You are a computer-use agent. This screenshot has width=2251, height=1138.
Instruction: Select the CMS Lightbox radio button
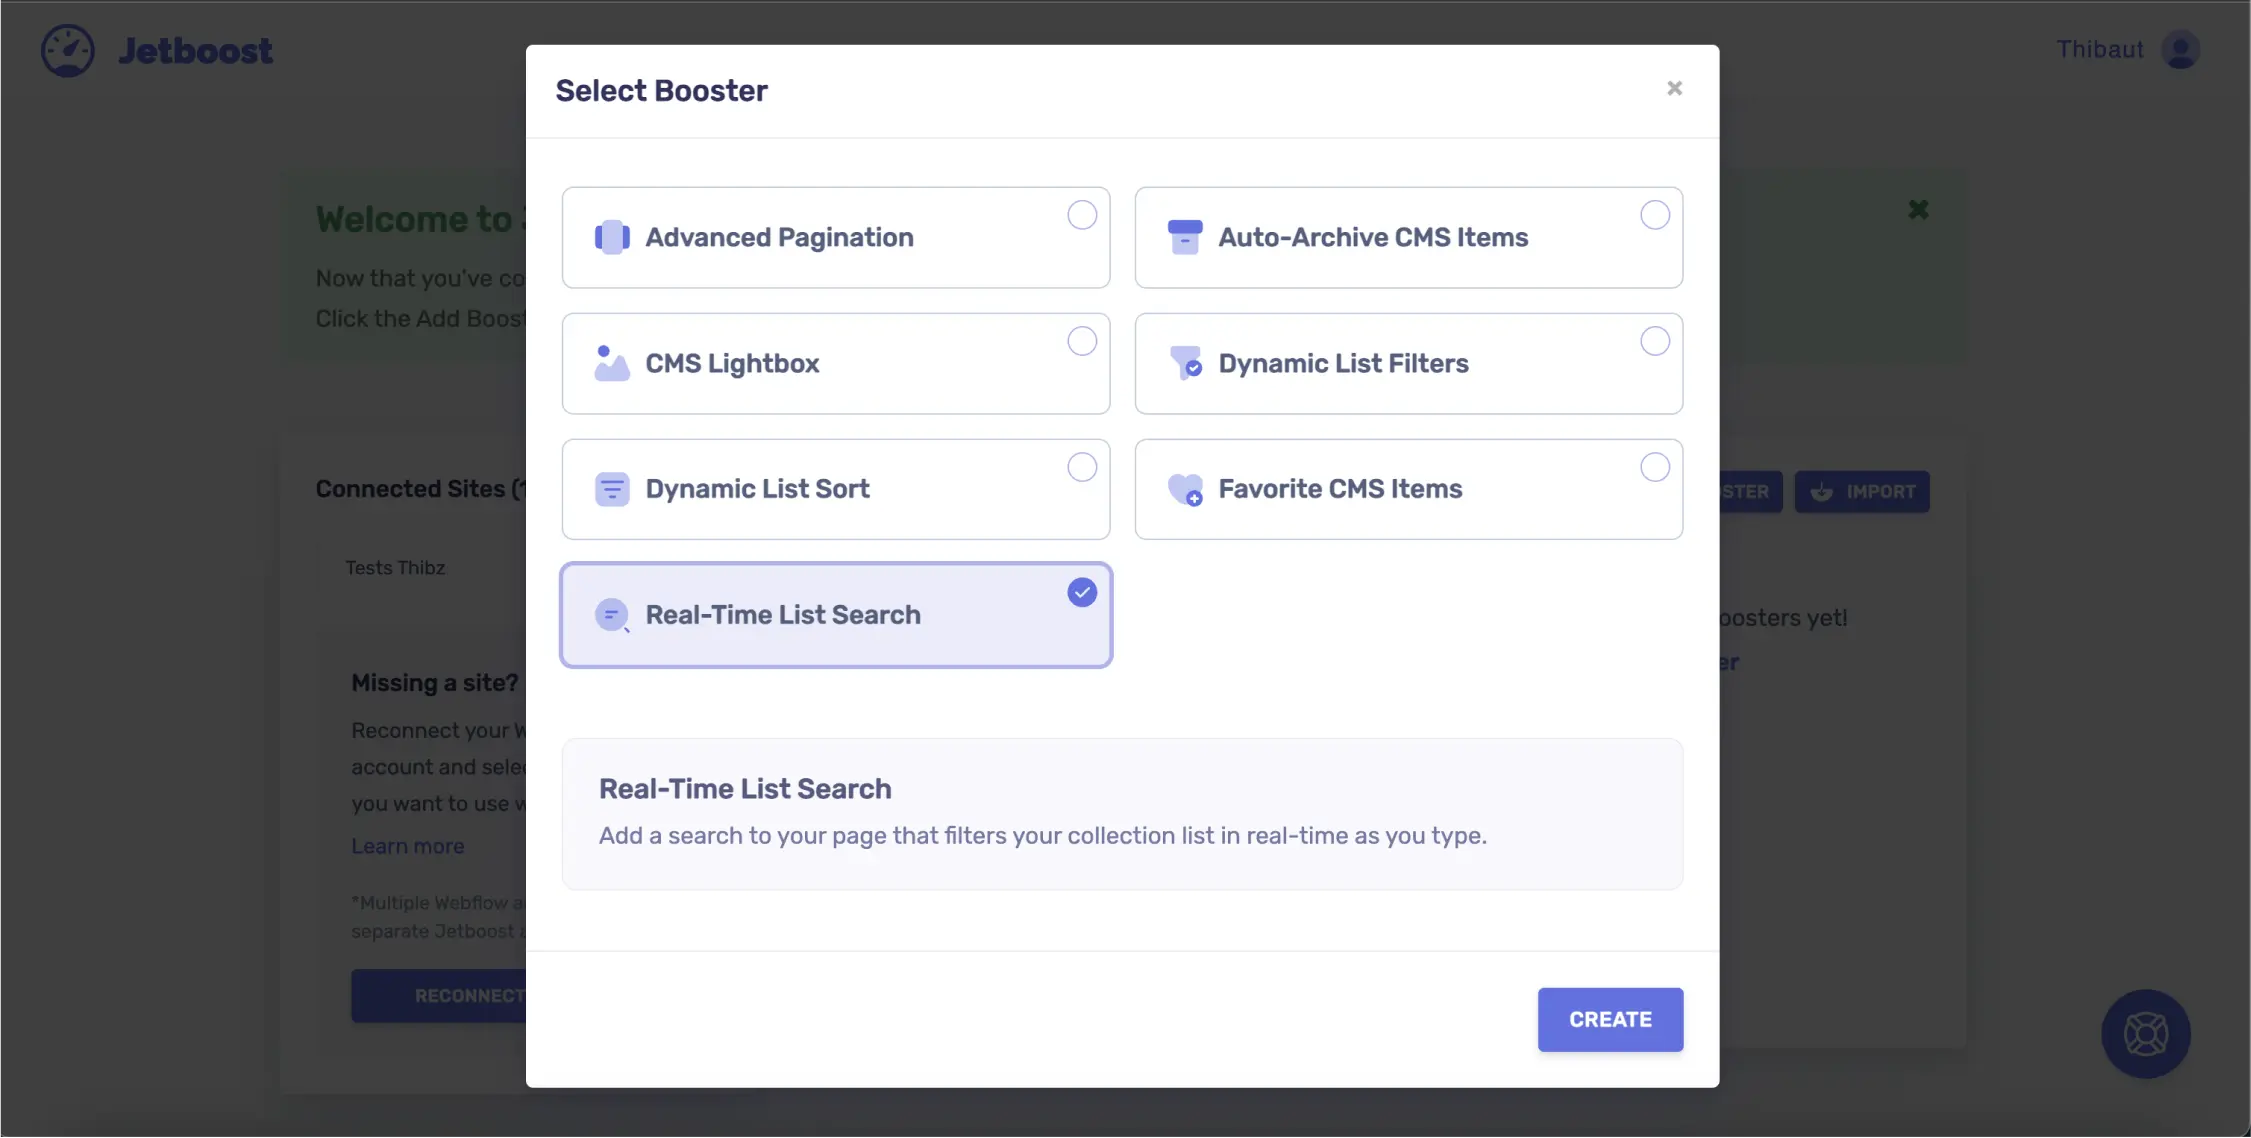(1082, 341)
